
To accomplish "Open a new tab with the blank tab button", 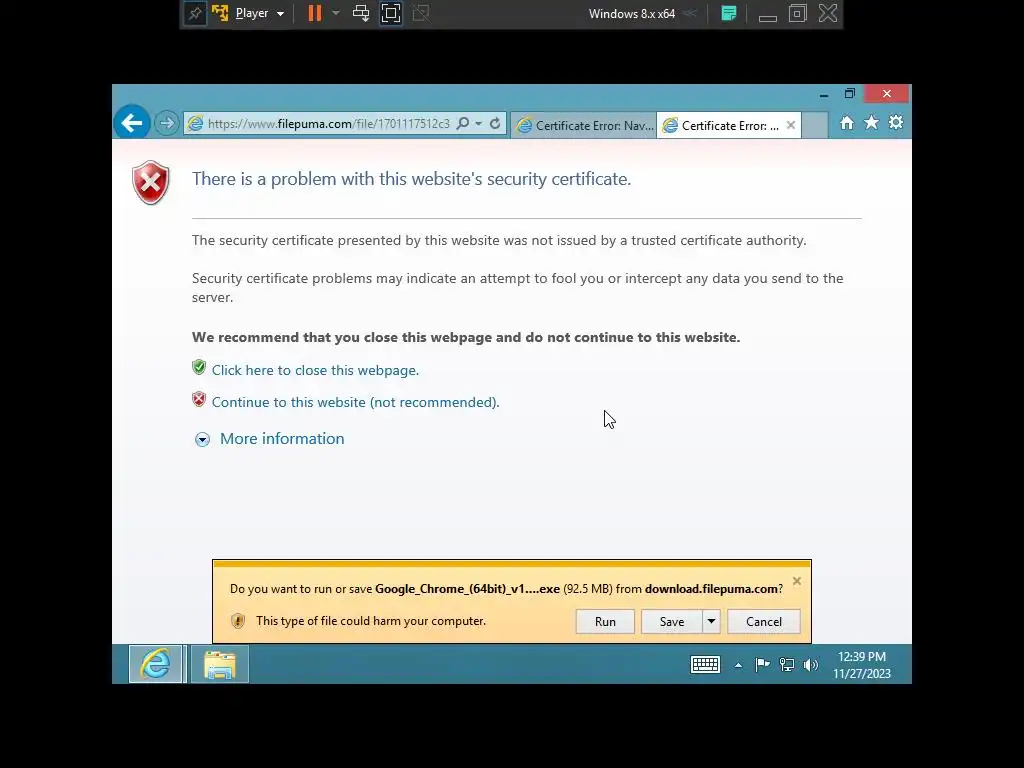I will click(814, 125).
